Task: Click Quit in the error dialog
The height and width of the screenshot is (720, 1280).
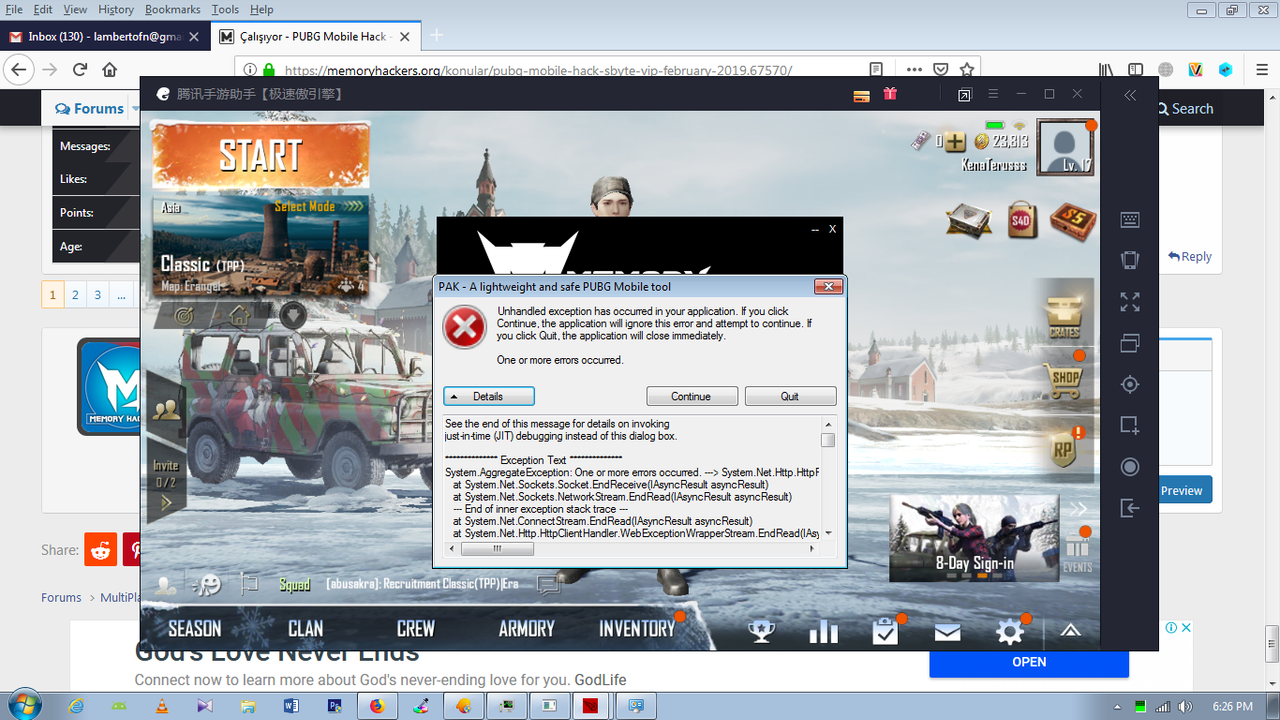Action: (x=790, y=396)
